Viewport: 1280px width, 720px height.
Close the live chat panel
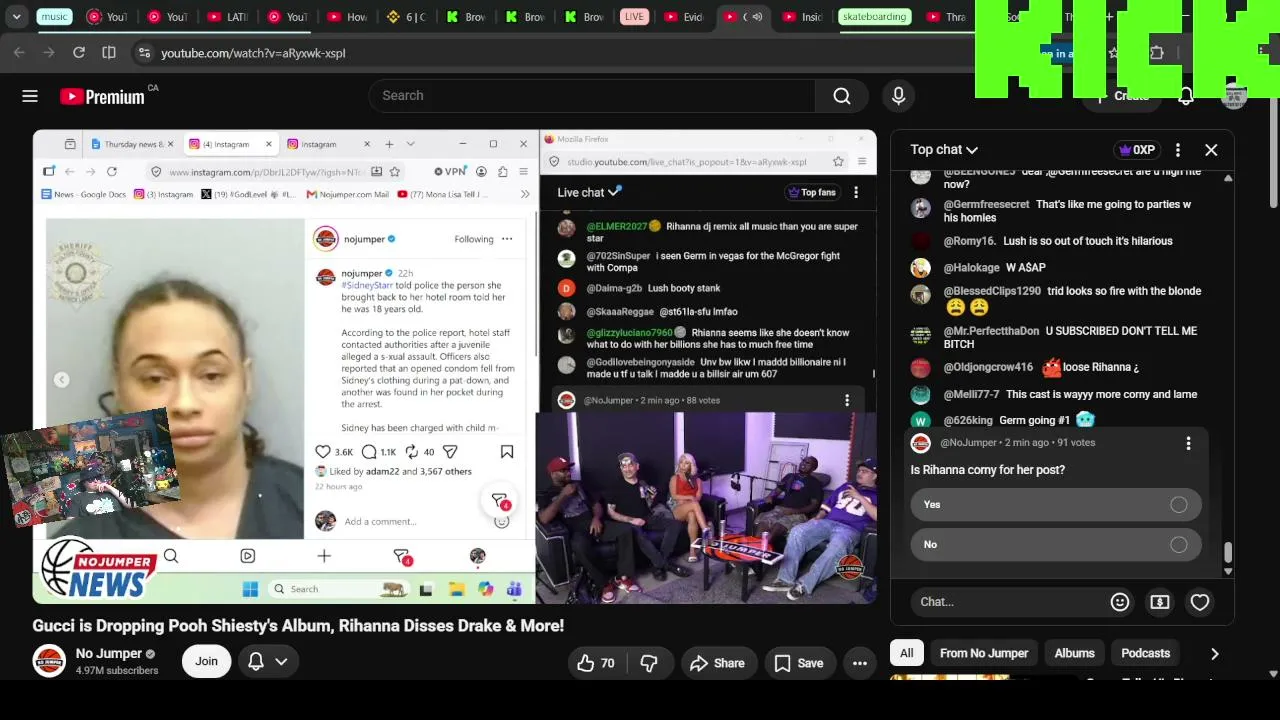click(x=1211, y=150)
